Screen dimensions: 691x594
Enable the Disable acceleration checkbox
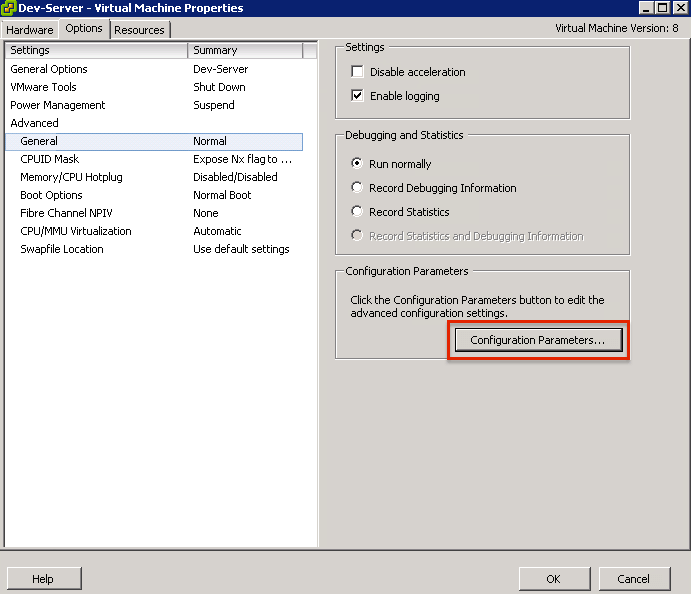click(x=358, y=72)
